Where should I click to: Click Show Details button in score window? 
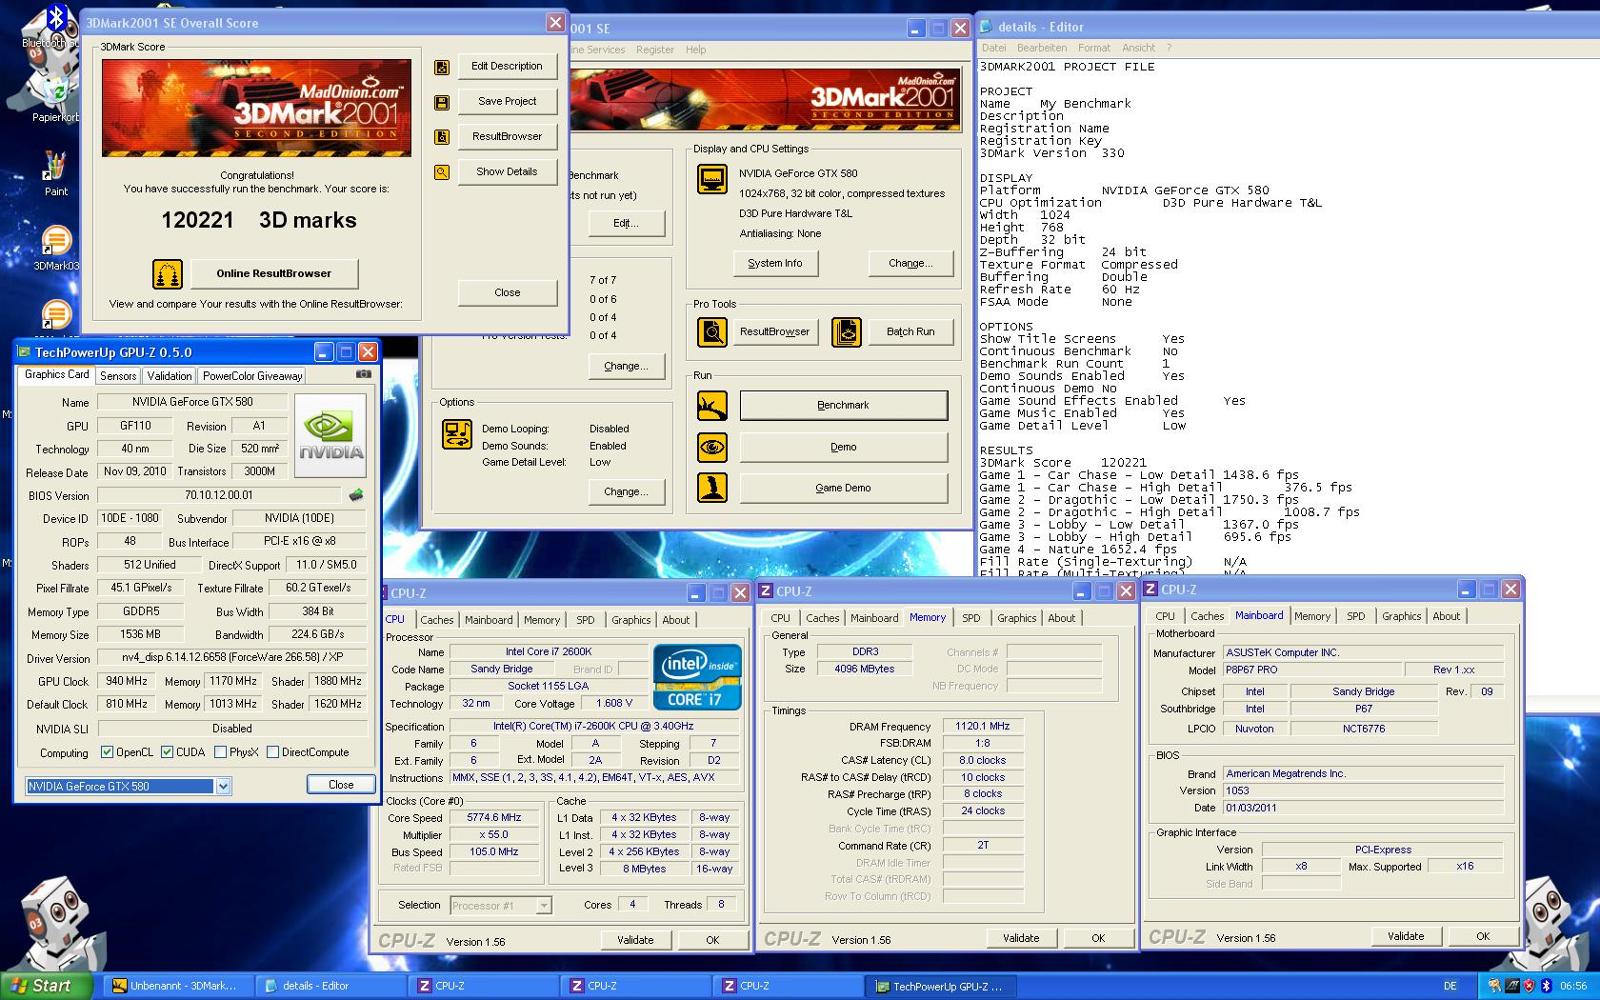[x=507, y=172]
